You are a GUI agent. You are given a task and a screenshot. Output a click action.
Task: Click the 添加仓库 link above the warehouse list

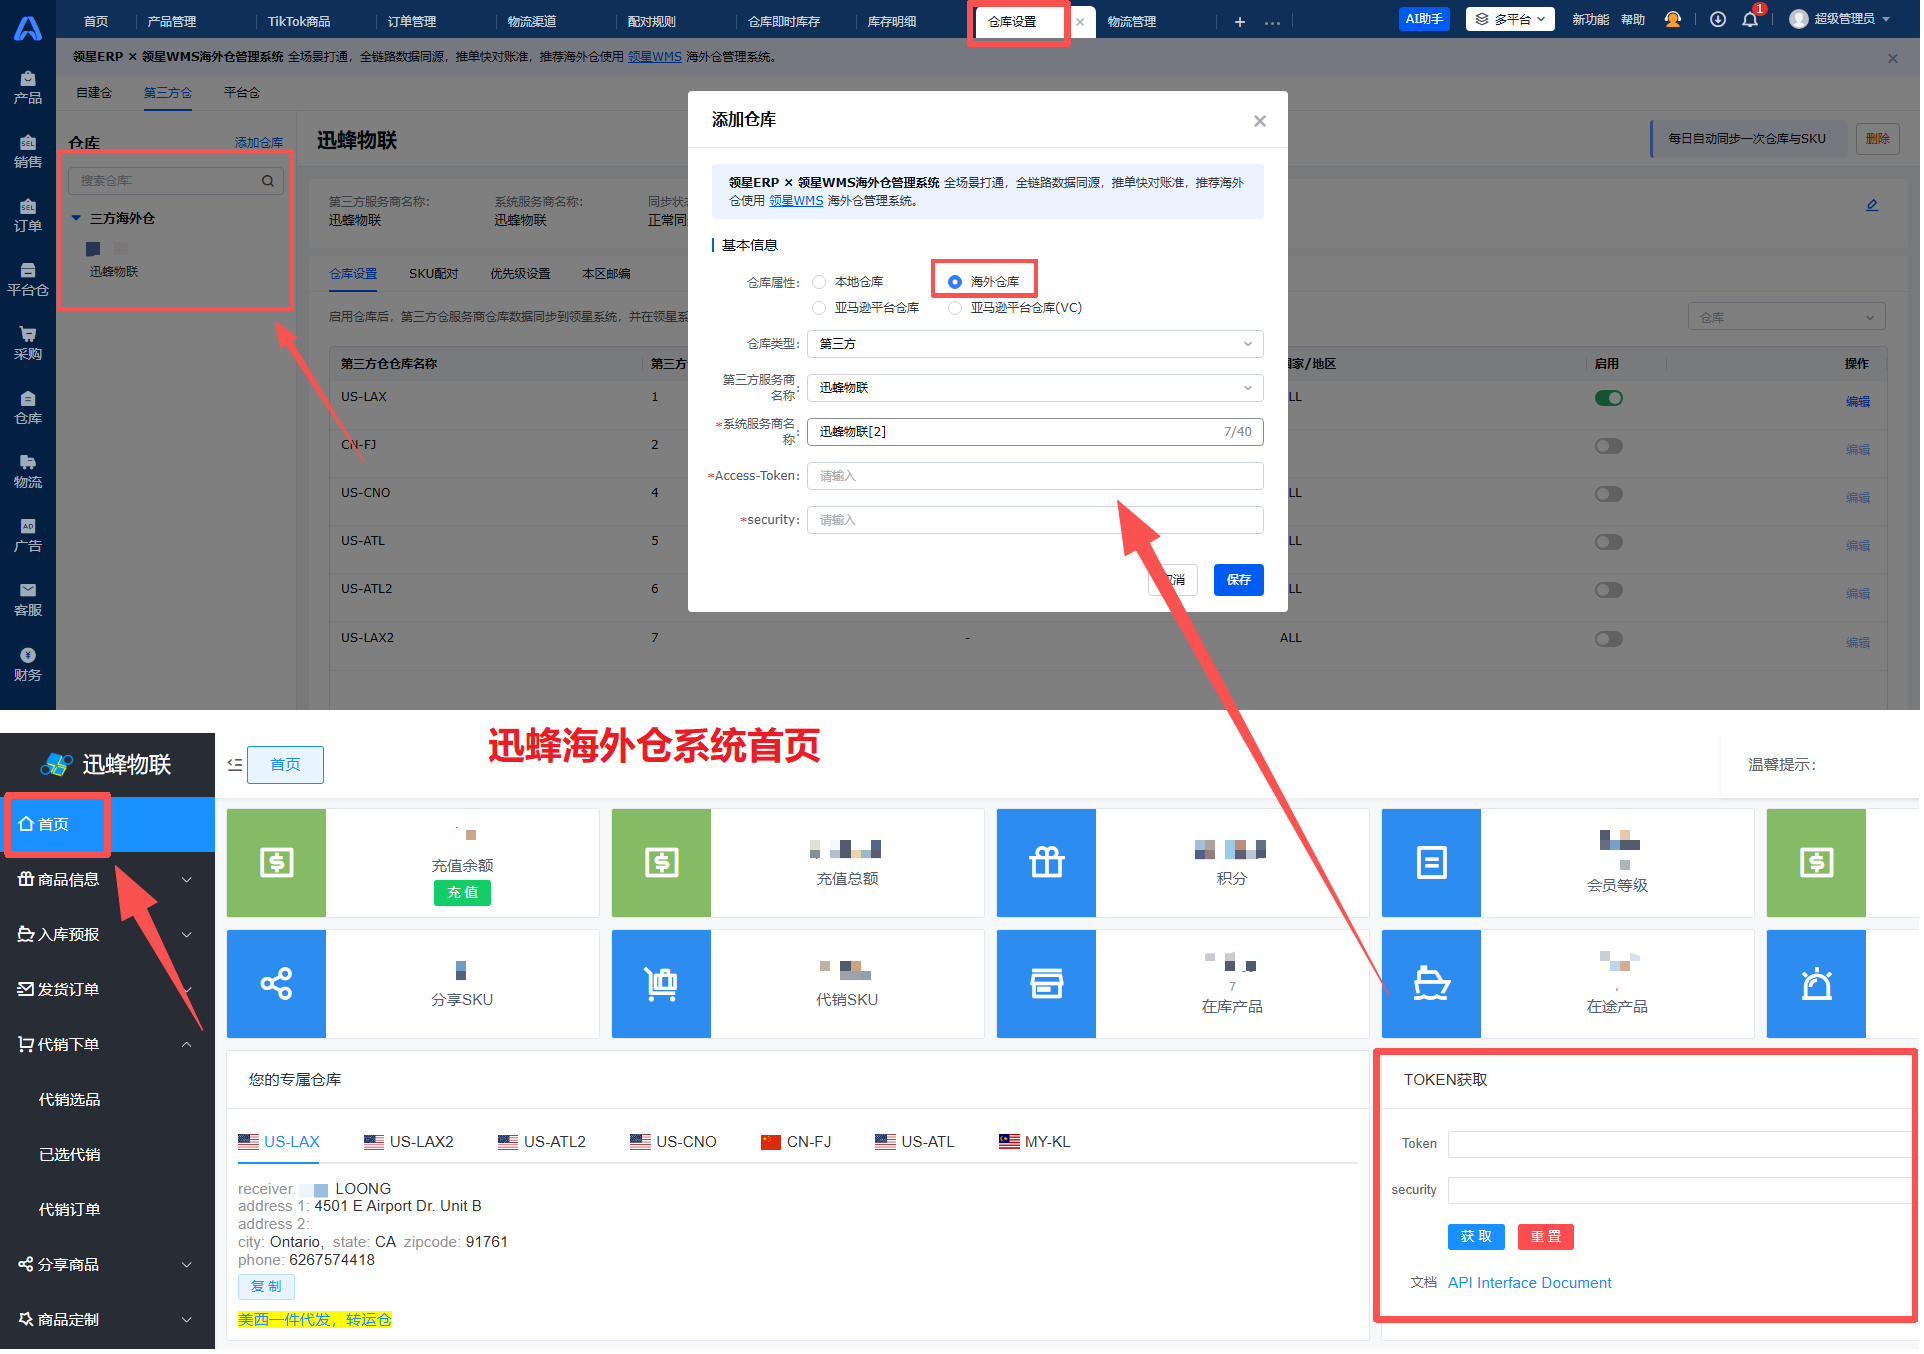[x=259, y=143]
